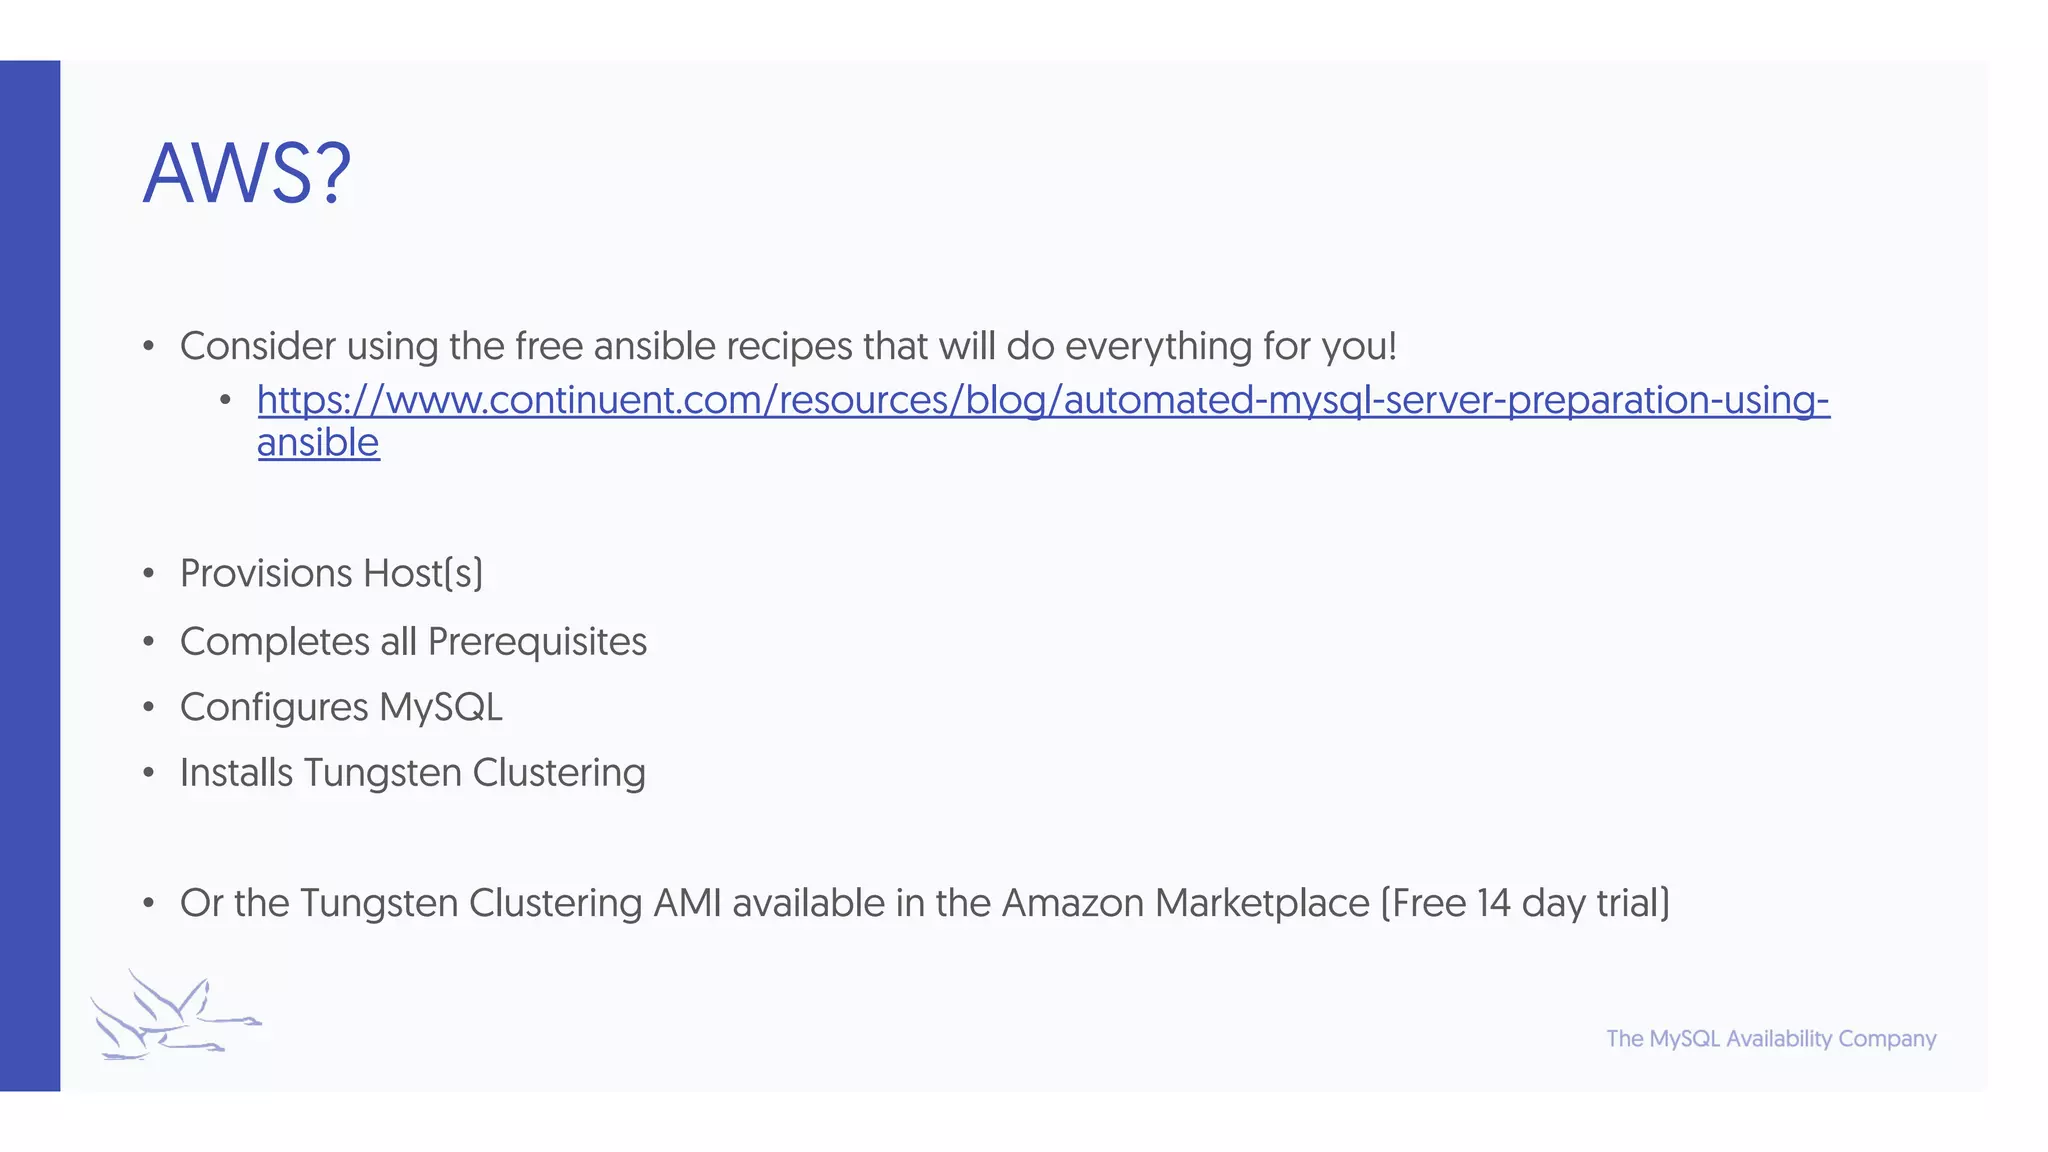The image size is (2048, 1152).
Task: Click the bullet dot before 'Provisions Host(s)'
Action: click(x=148, y=574)
